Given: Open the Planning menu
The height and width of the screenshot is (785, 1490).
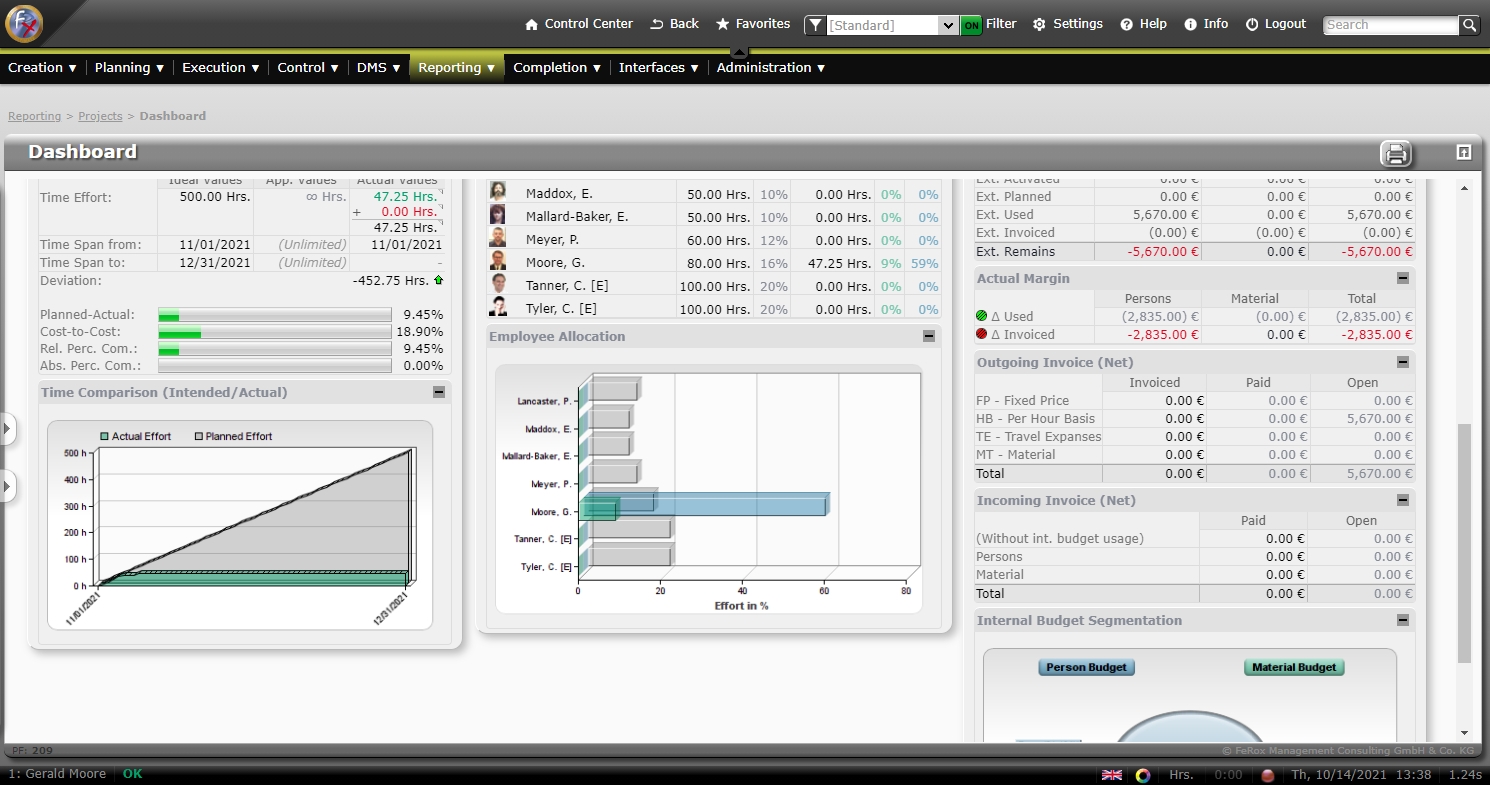Looking at the screenshot, I should click(129, 68).
